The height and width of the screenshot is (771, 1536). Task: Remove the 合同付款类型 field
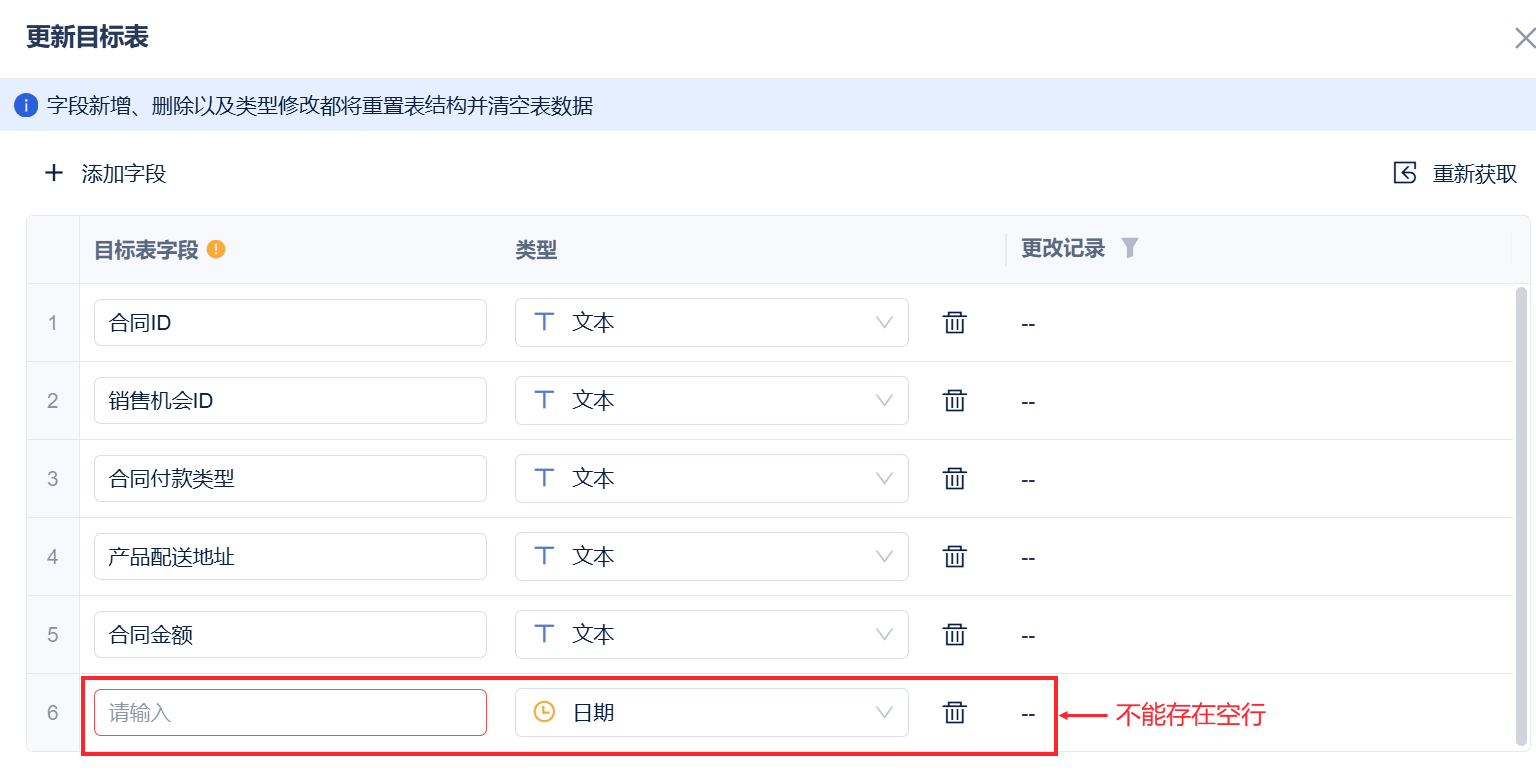click(x=955, y=479)
